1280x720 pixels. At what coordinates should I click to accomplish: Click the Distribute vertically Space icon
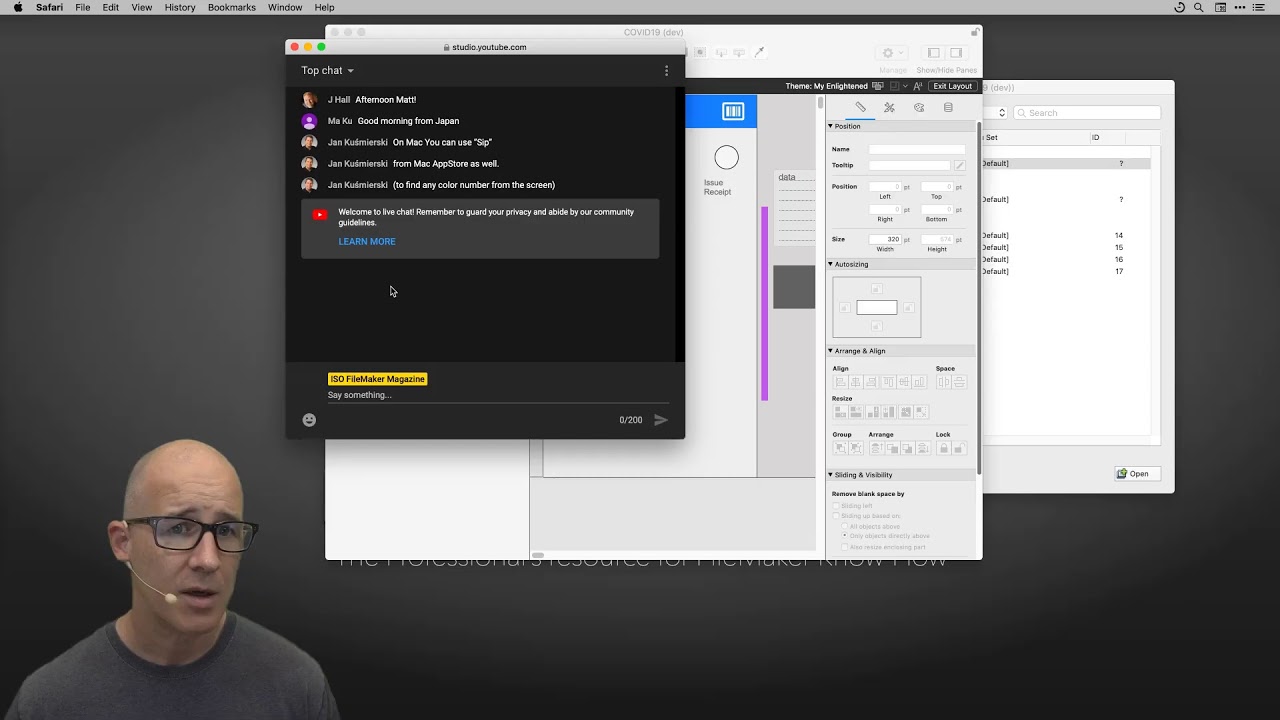(x=959, y=382)
